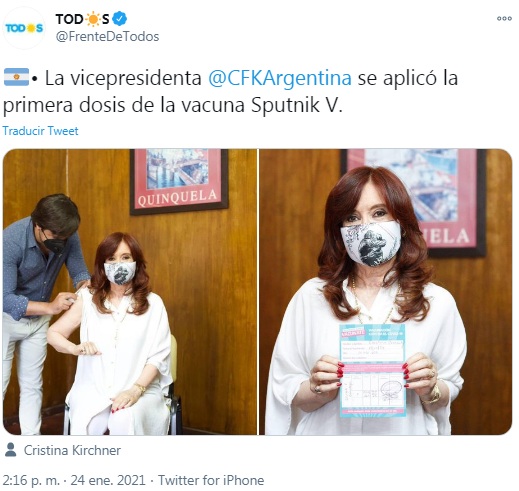519x491 pixels.
Task: Click the vaccine card in the right photo
Action: 373,370
